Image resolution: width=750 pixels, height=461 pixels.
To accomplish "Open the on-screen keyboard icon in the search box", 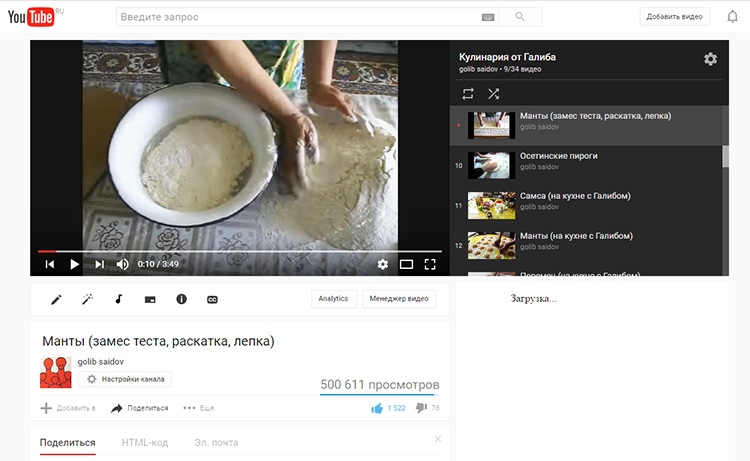I will click(x=487, y=17).
